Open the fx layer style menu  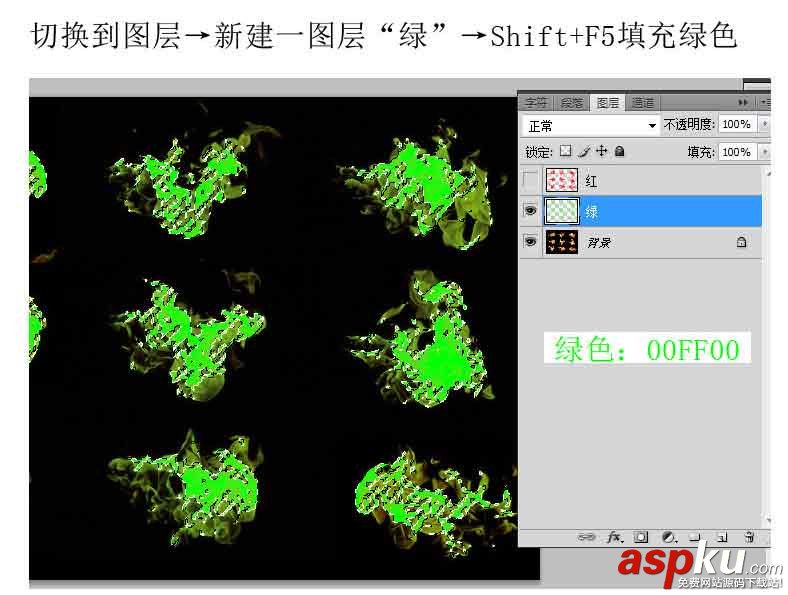(x=615, y=537)
